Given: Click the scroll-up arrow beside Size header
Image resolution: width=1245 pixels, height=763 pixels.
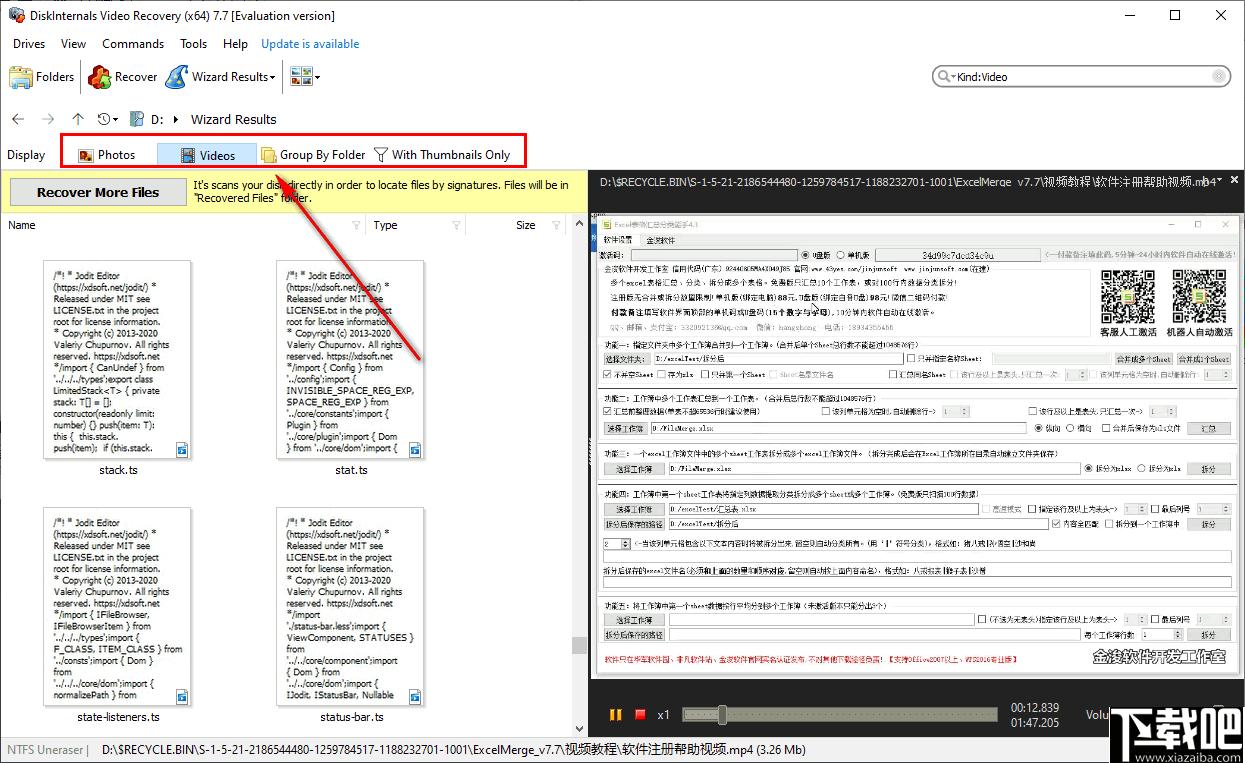Looking at the screenshot, I should coord(579,225).
